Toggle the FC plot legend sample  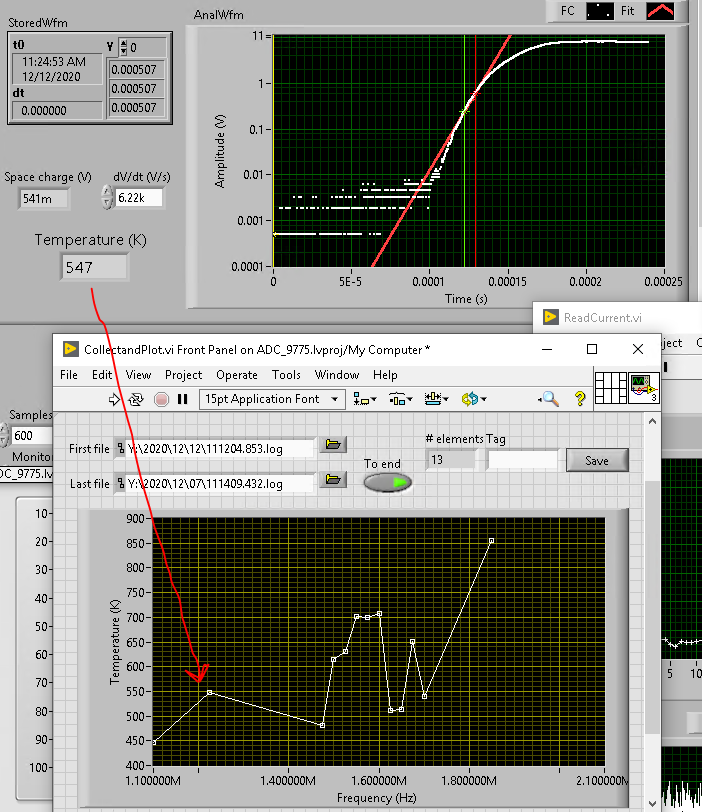[600, 11]
